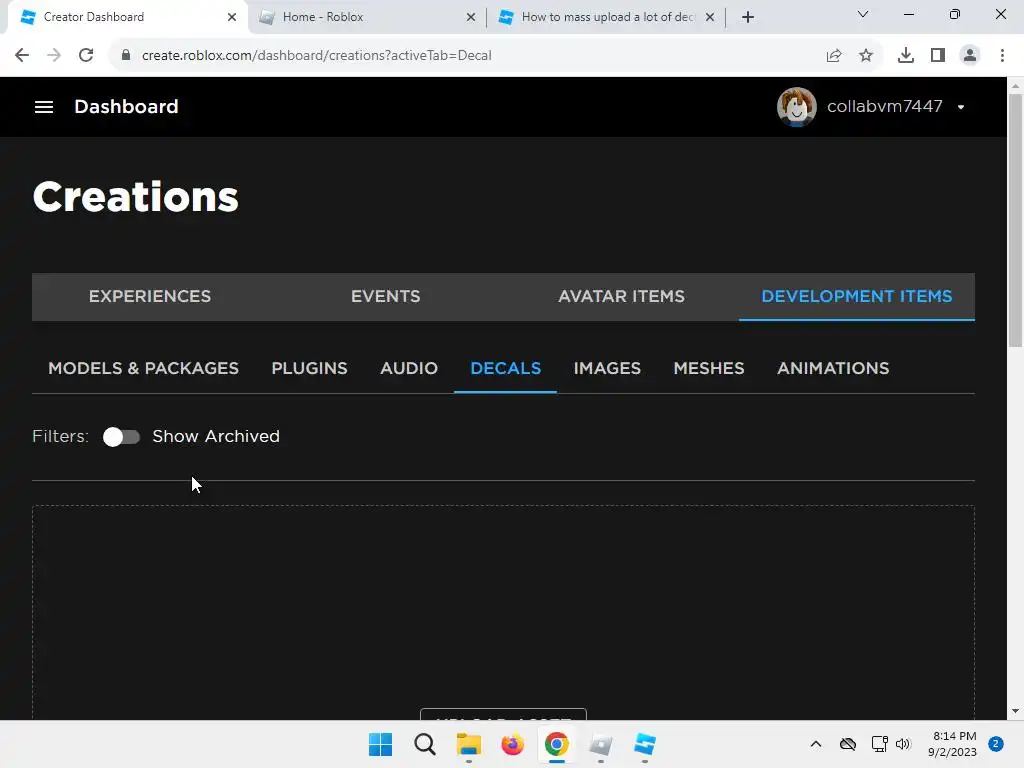
Task: Open the Windows Start menu
Action: pos(380,744)
